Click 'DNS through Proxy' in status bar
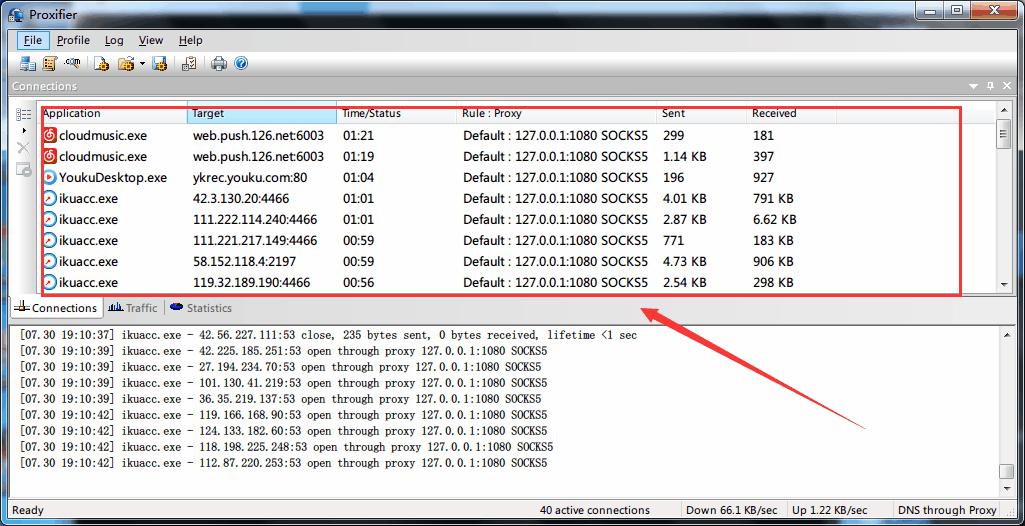Screen dimensions: 1025x526 click(947, 510)
